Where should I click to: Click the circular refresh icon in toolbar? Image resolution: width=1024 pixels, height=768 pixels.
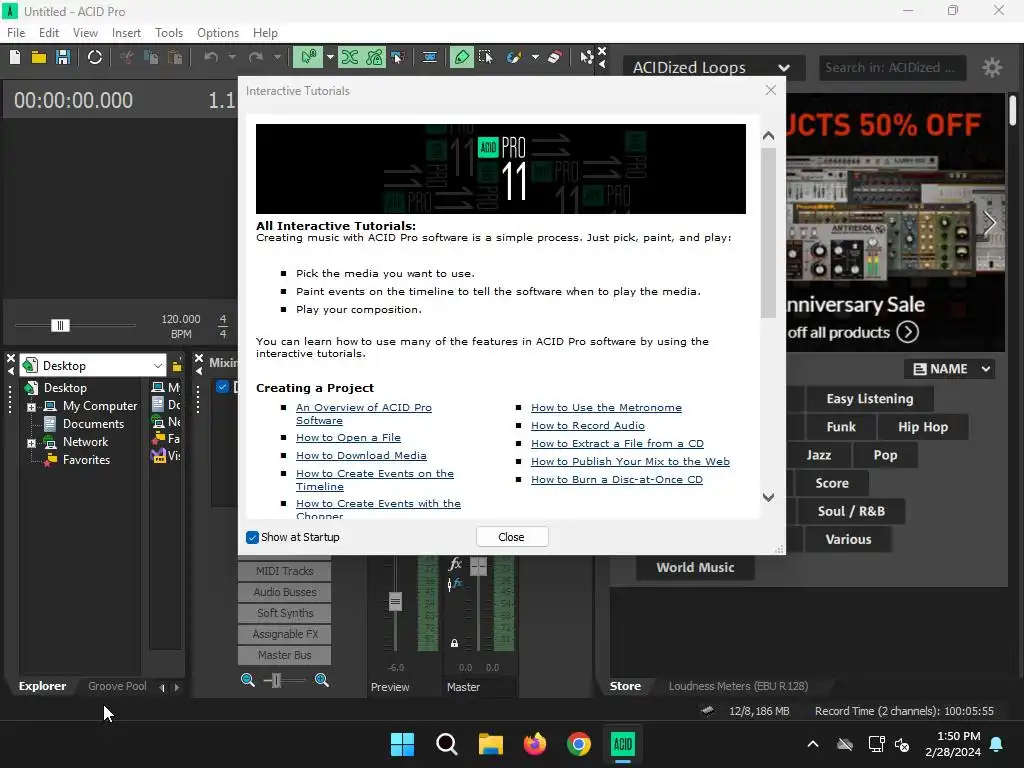tap(95, 57)
